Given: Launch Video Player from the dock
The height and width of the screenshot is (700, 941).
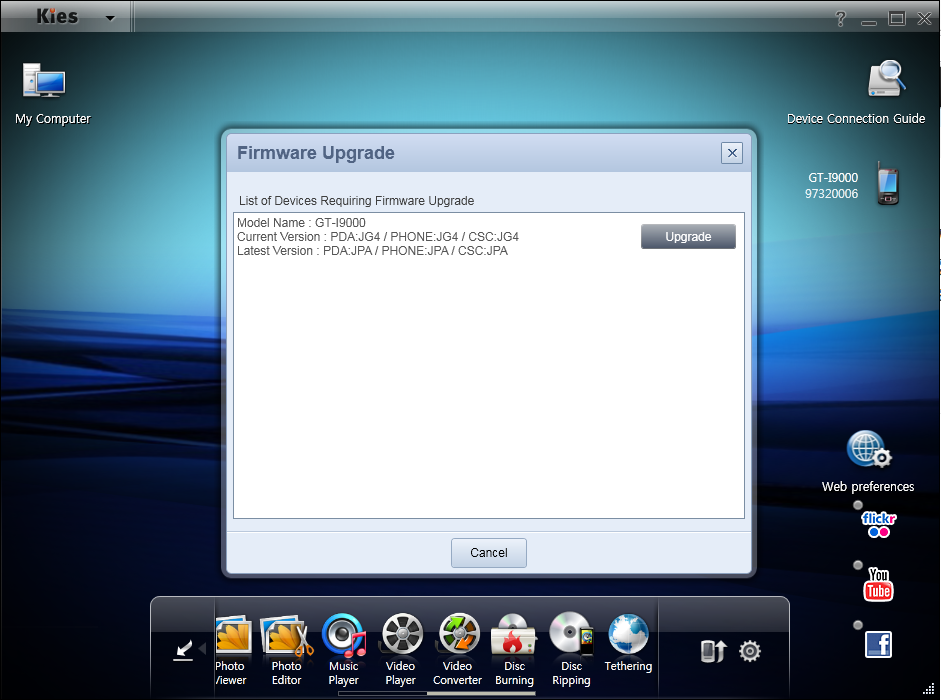Looking at the screenshot, I should click(x=402, y=634).
